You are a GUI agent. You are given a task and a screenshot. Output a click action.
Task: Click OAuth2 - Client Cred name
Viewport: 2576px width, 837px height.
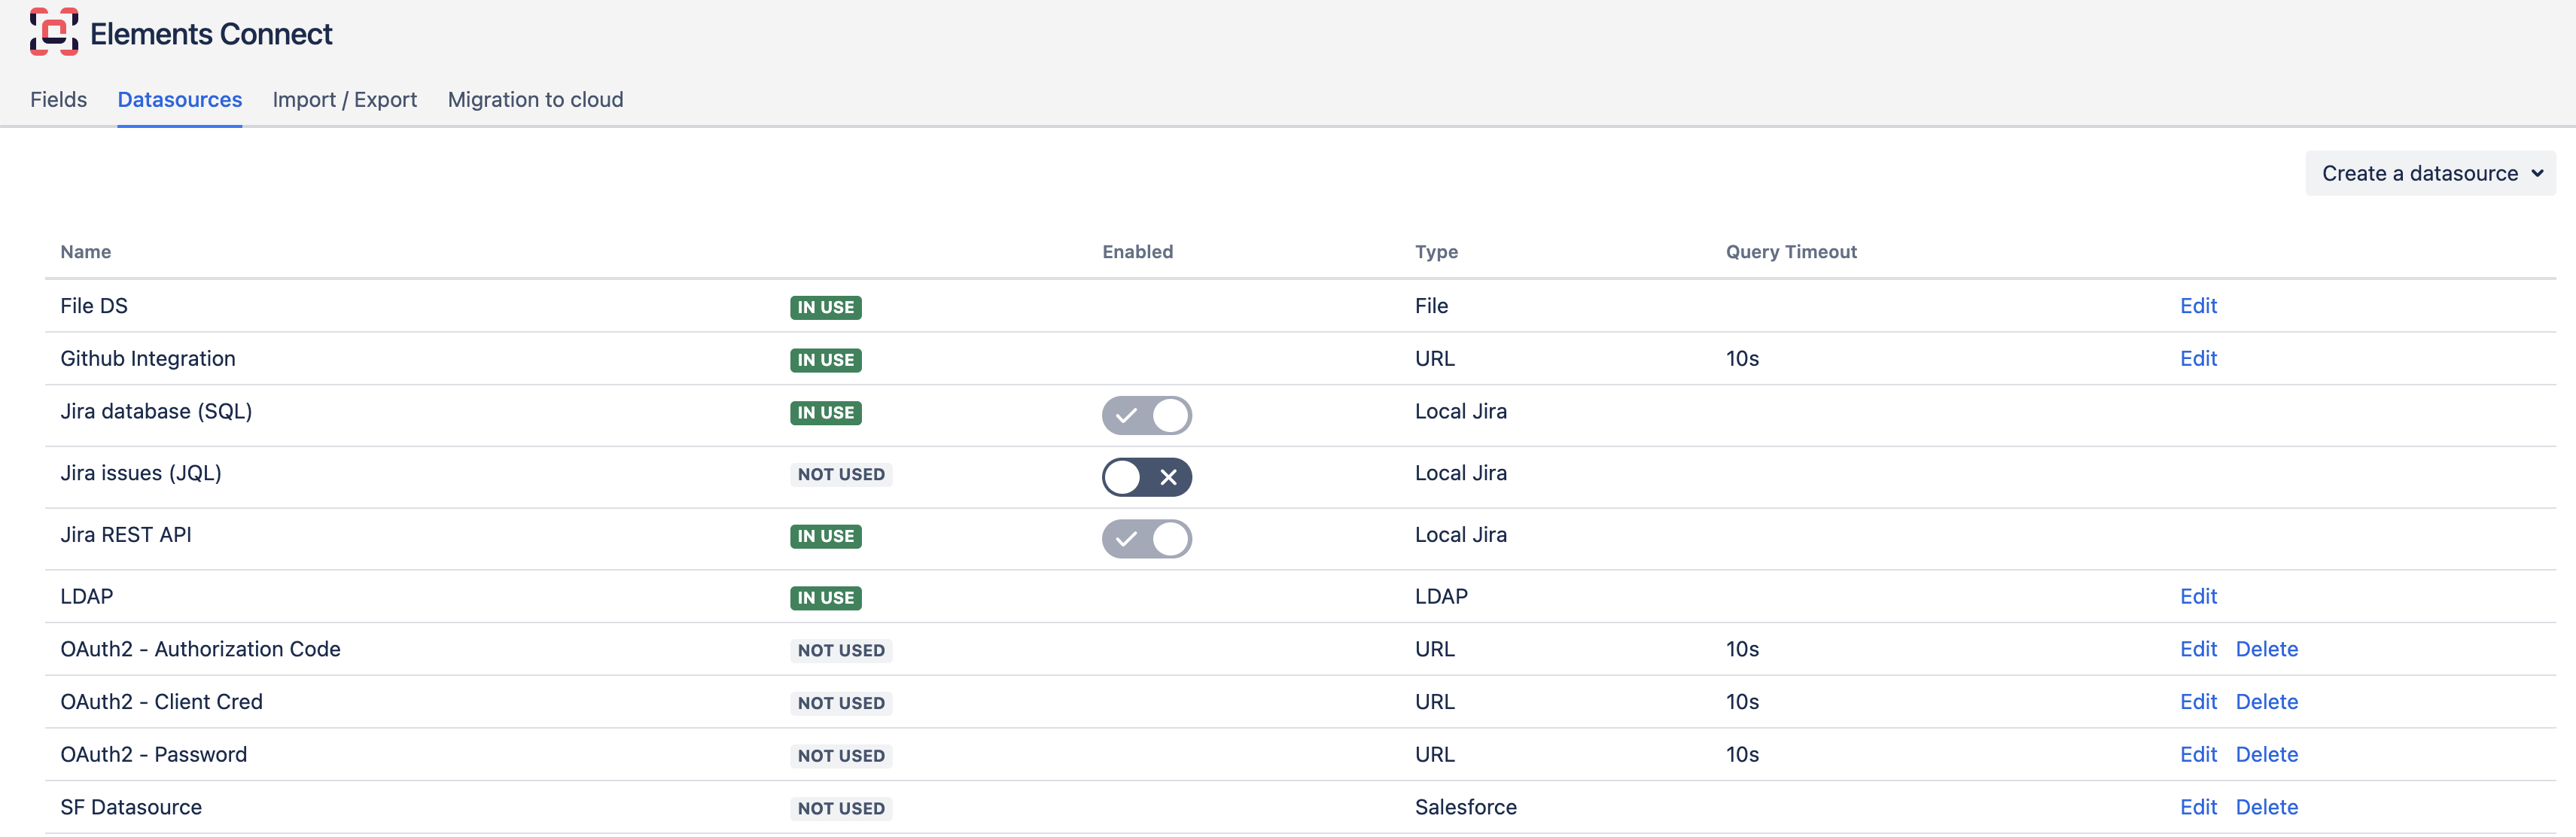[x=161, y=703]
